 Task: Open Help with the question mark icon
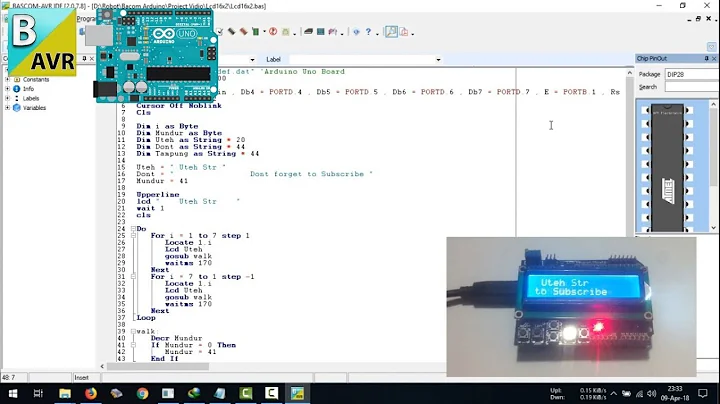tap(368, 32)
